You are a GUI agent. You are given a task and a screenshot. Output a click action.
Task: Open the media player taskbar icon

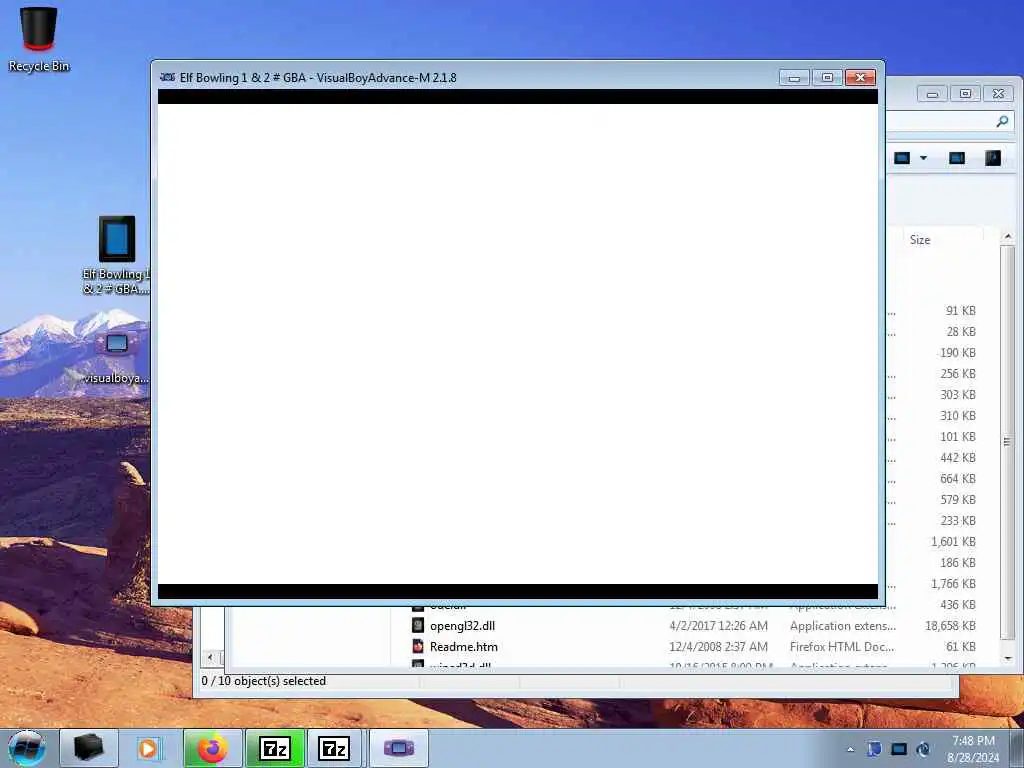pyautogui.click(x=148, y=748)
